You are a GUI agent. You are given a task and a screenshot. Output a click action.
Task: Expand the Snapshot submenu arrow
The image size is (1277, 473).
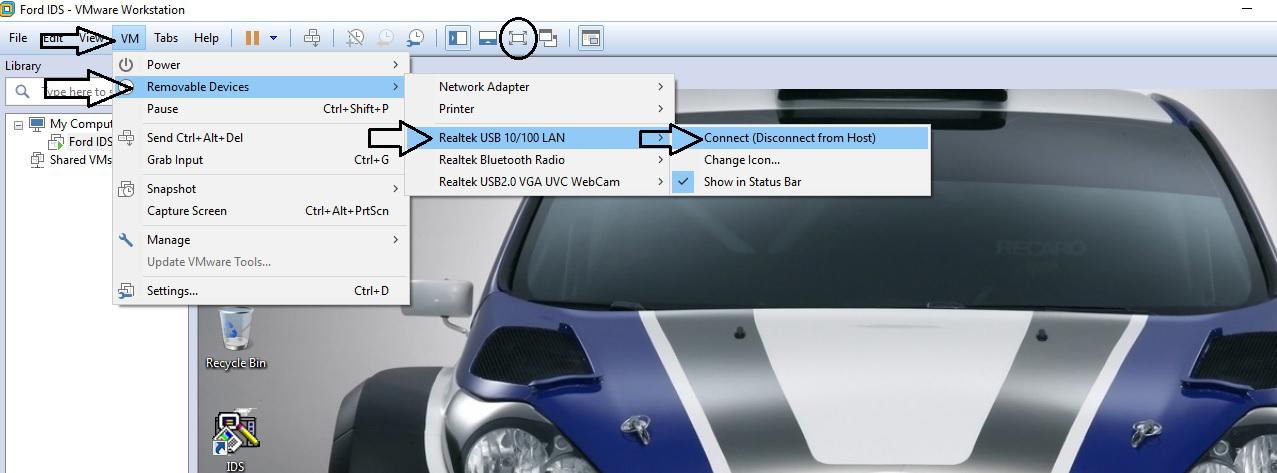coord(395,189)
